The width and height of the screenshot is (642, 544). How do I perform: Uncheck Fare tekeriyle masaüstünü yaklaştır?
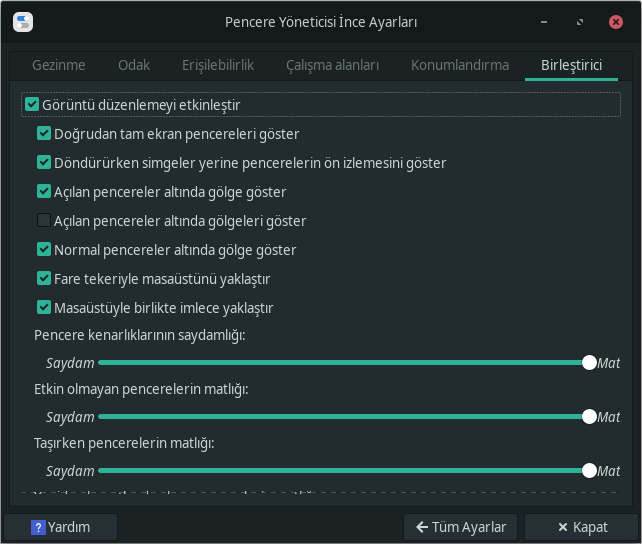pos(44,278)
